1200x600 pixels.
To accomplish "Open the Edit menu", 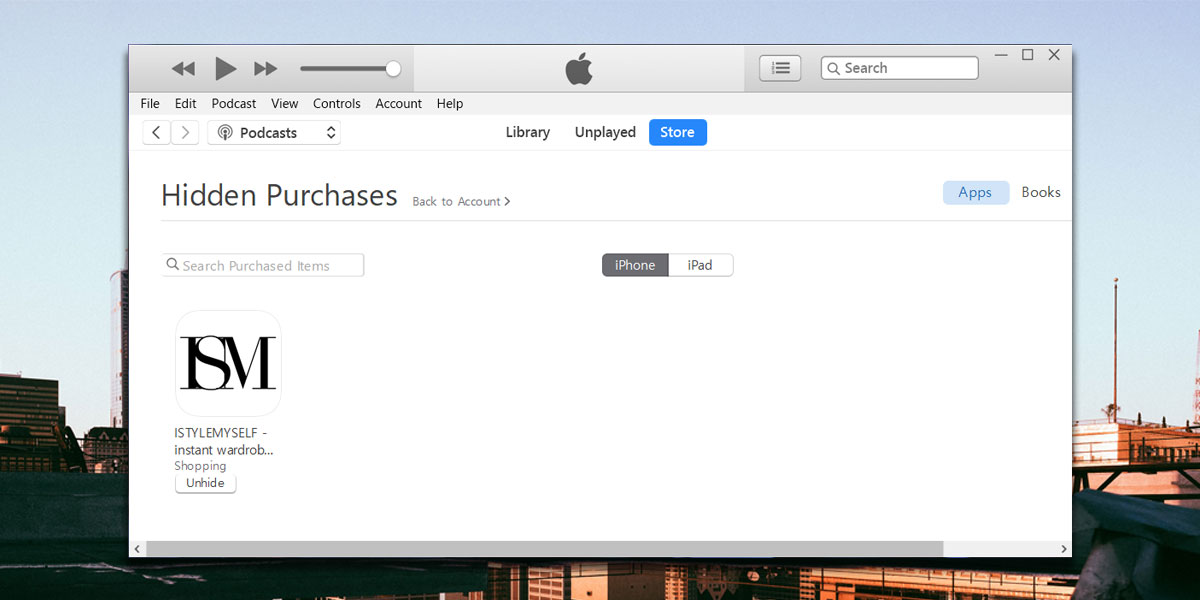I will [185, 103].
